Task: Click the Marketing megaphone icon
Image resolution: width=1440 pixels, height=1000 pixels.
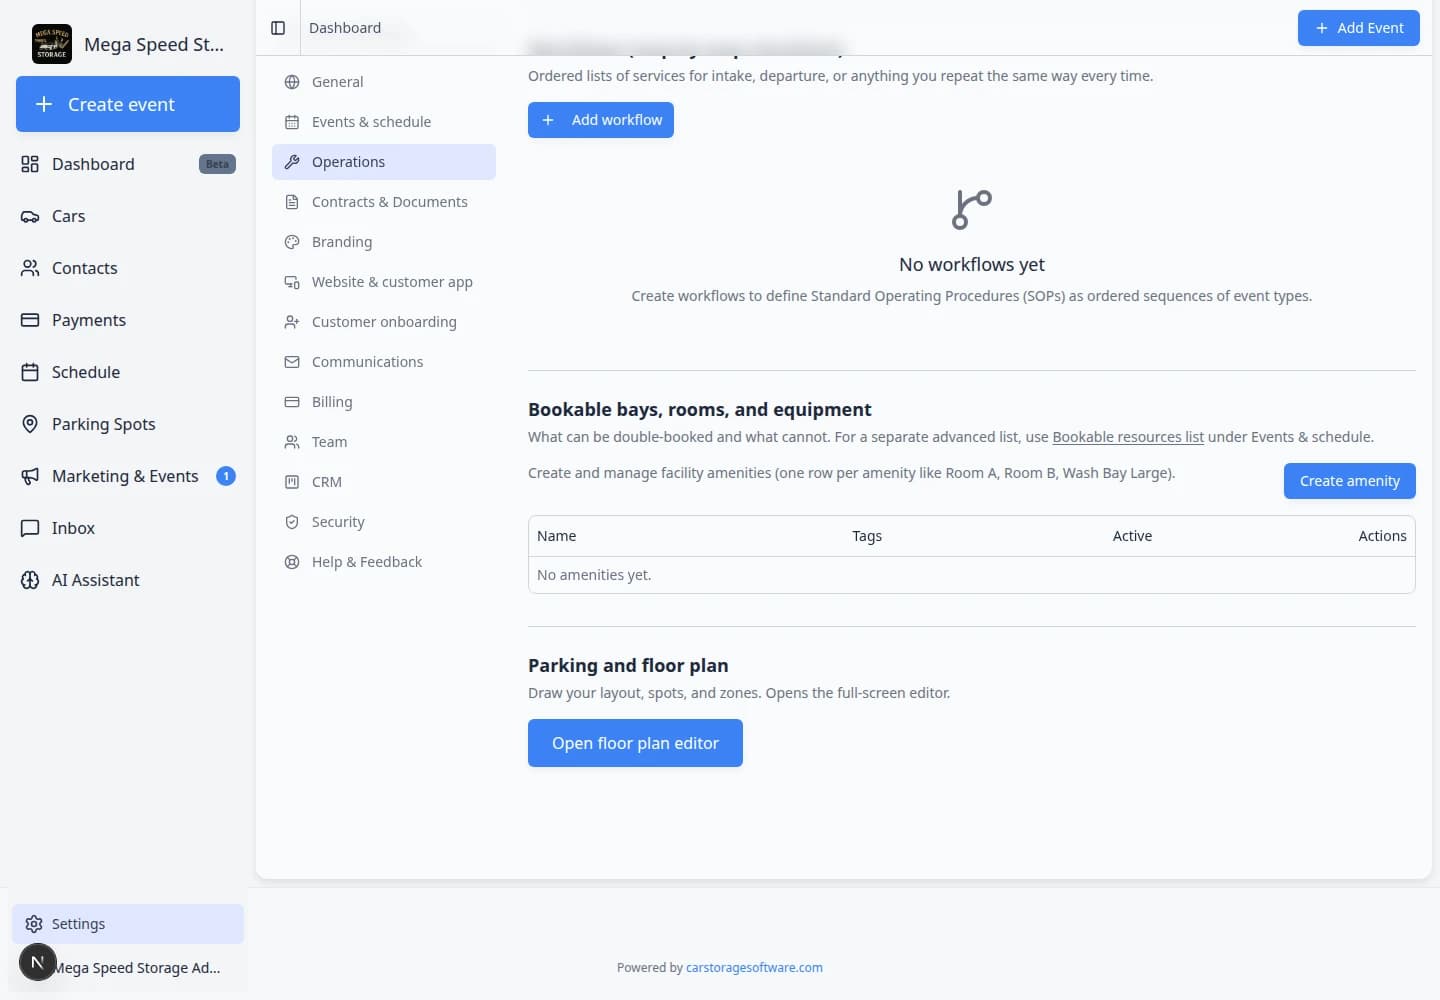Action: pyautogui.click(x=30, y=476)
